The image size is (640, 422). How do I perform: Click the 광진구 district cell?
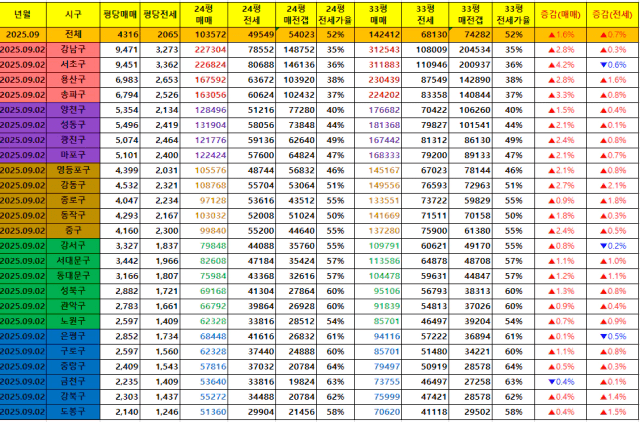(73, 140)
